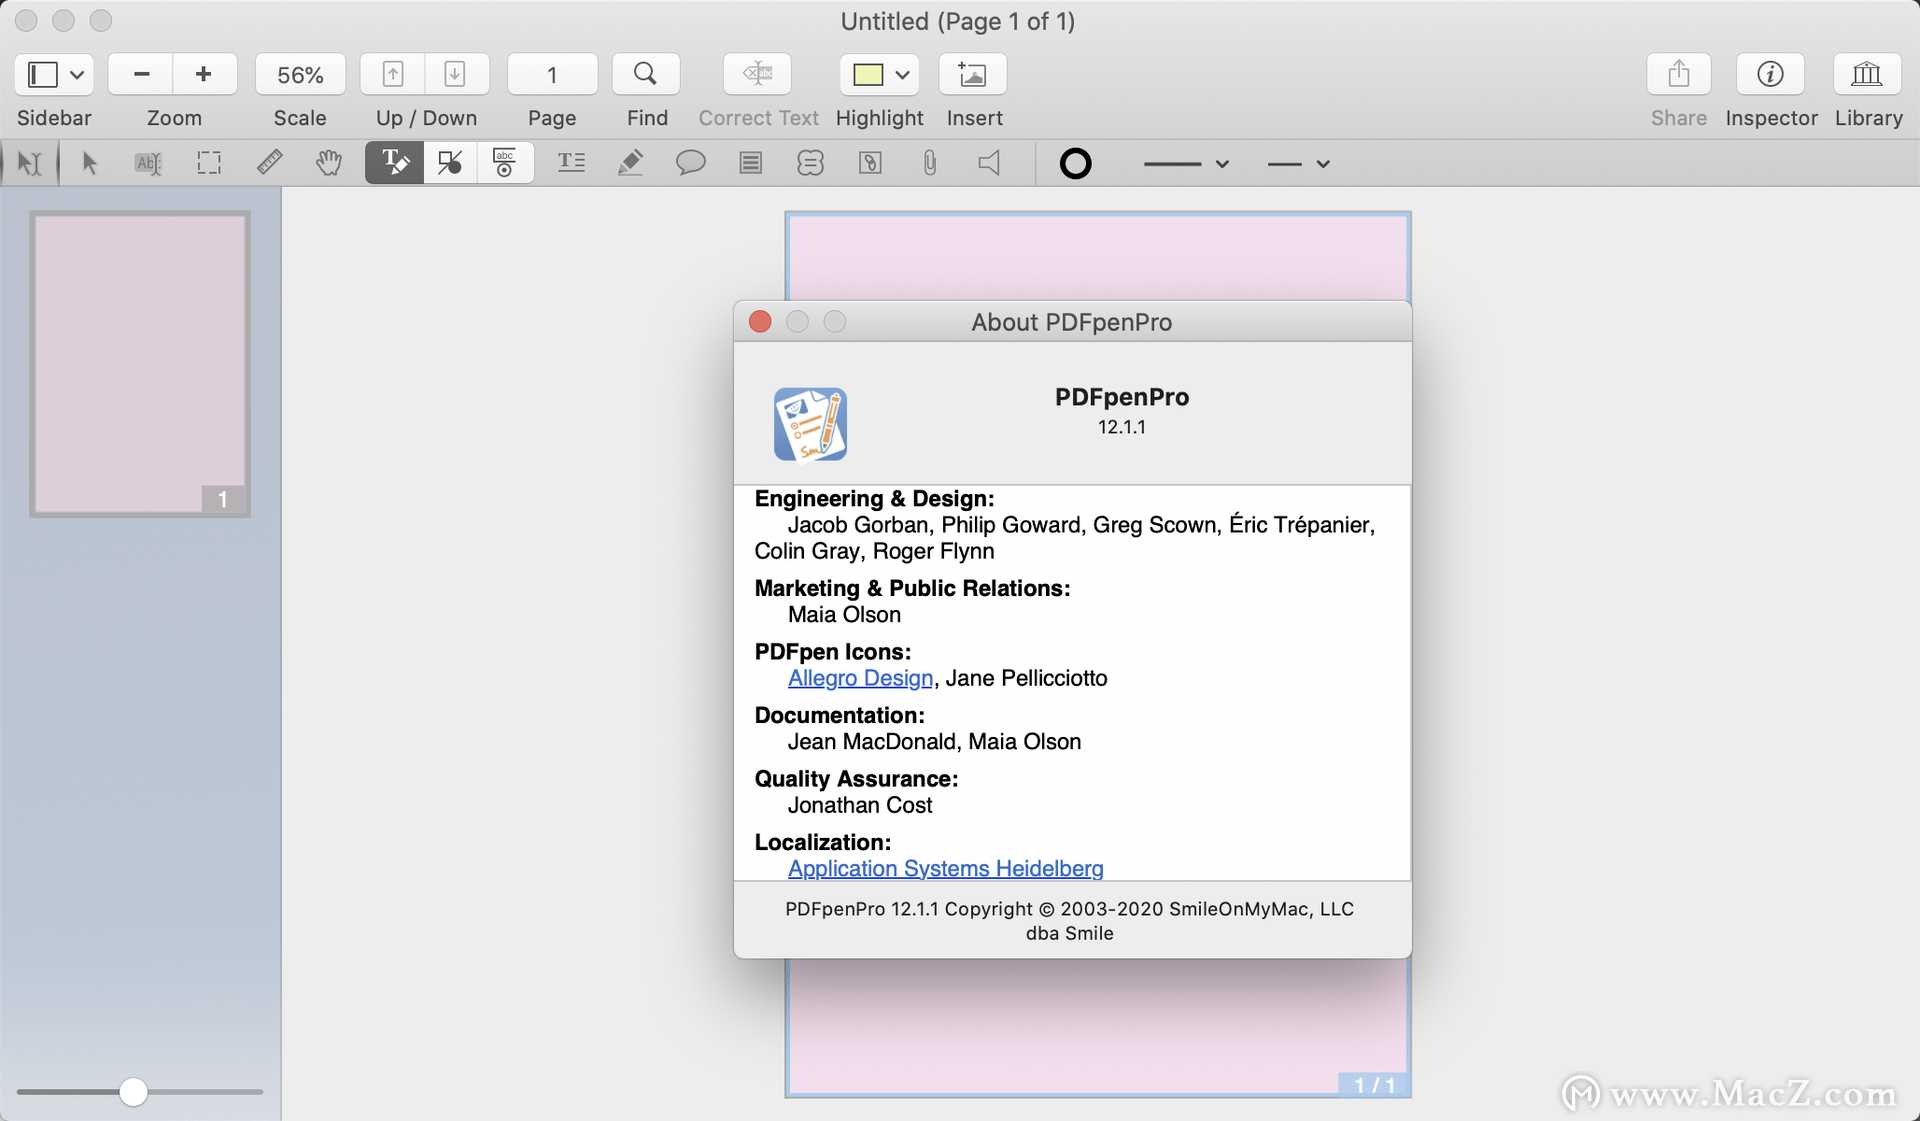Open the Sidebar options dropdown arrow

pos(78,74)
